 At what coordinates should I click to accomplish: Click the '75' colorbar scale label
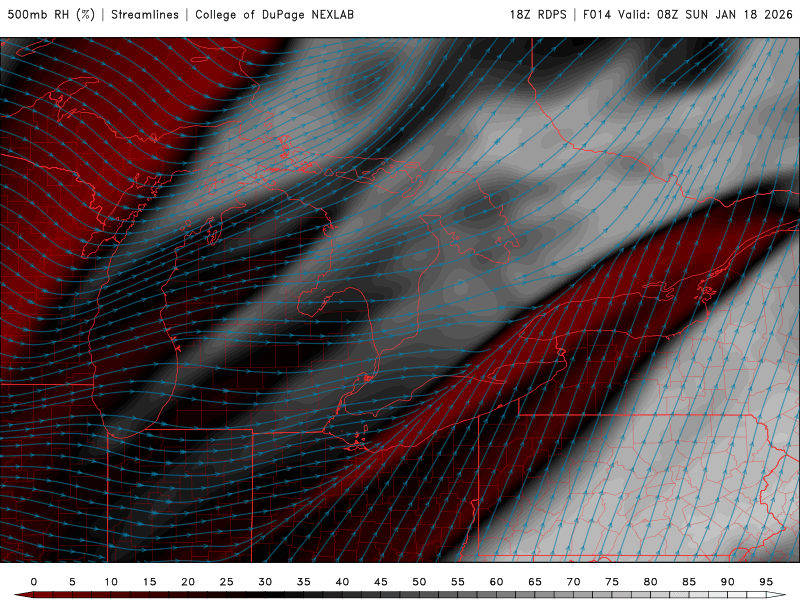click(612, 582)
